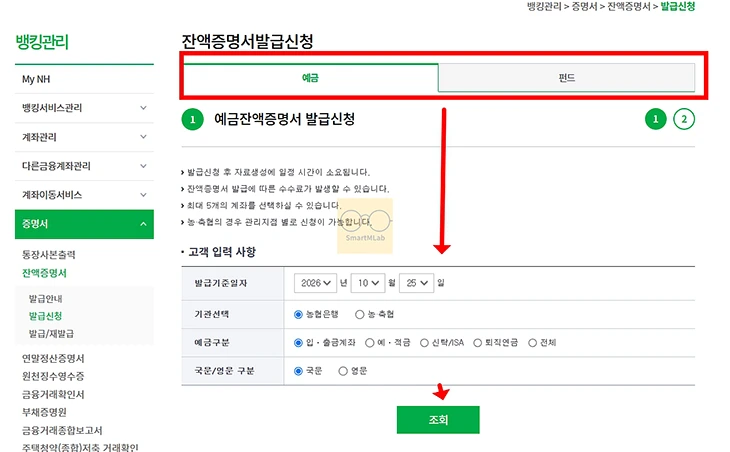This screenshot has width=730, height=452.
Task: Choose 국문 language radio button
Action: coord(298,371)
